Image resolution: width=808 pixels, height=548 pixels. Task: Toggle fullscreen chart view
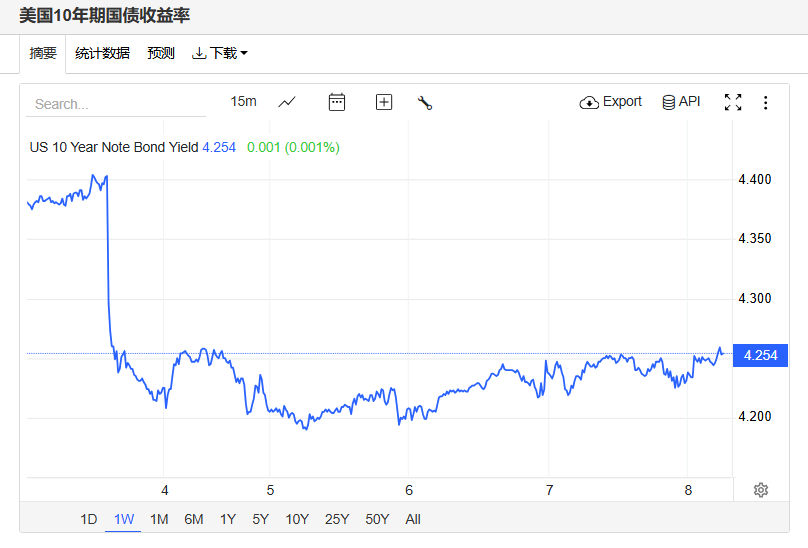(733, 102)
